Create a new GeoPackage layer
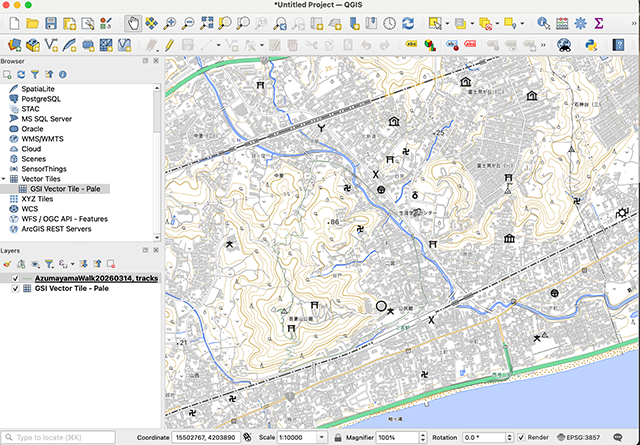Image resolution: width=640 pixels, height=445 pixels. point(33,44)
